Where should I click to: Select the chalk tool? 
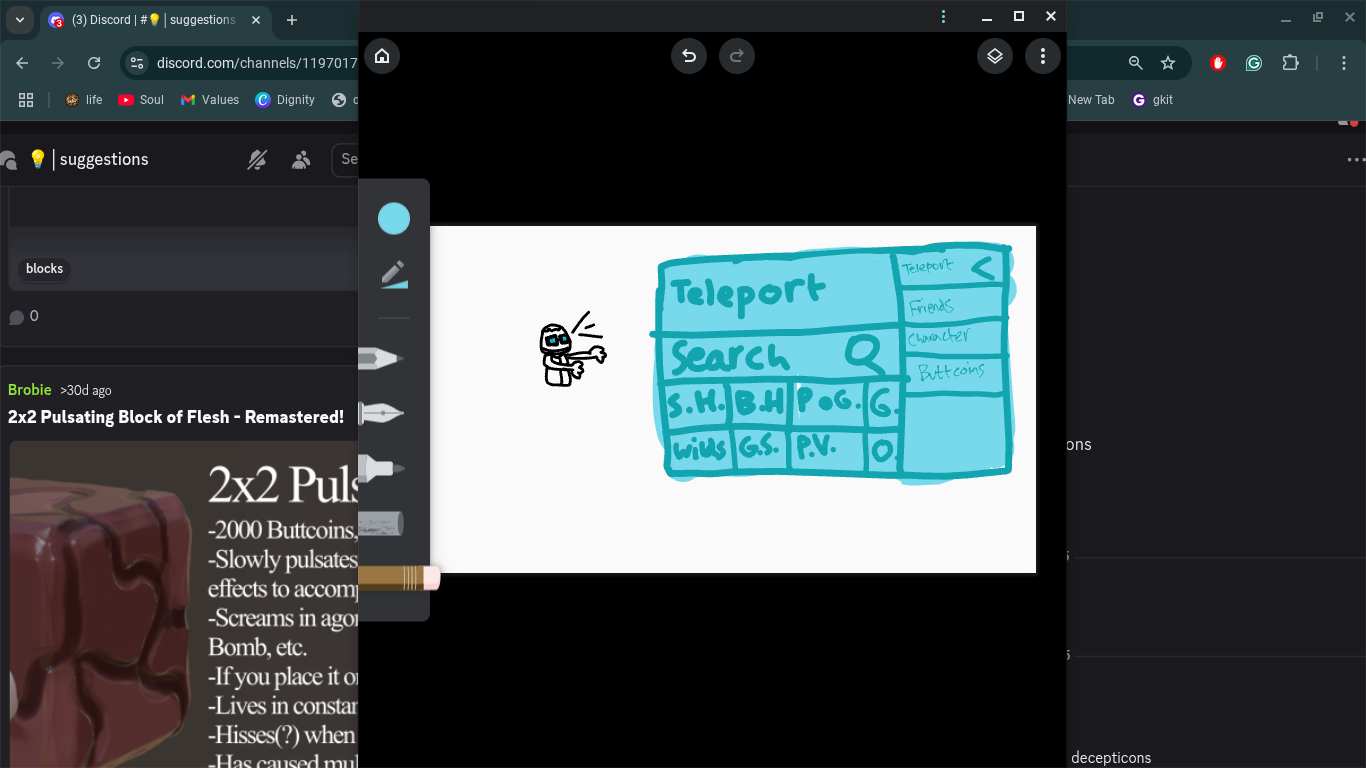click(381, 523)
